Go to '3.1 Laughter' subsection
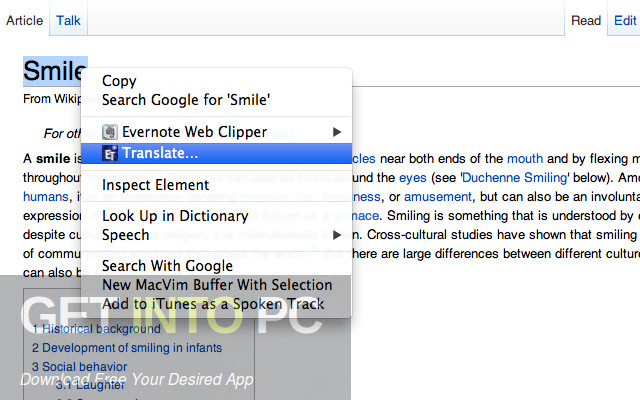The height and width of the screenshot is (400, 640). tap(90, 384)
